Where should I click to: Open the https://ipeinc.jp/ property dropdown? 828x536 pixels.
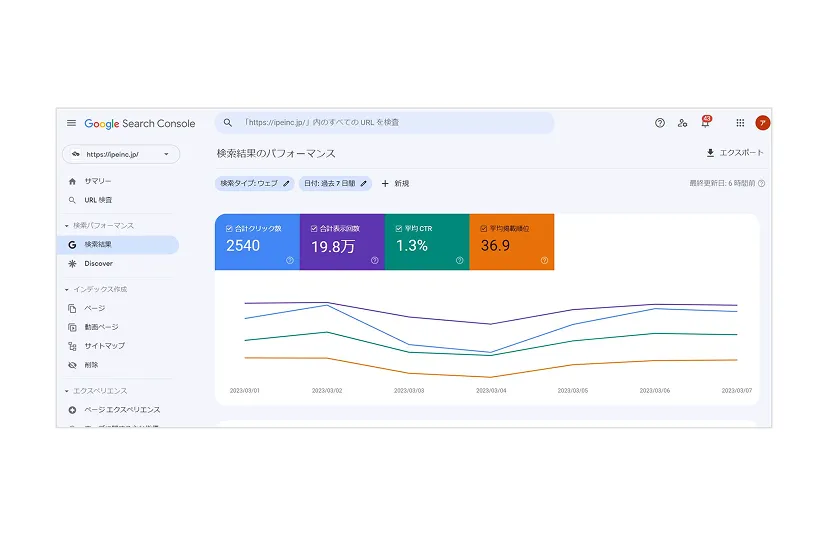click(x=121, y=154)
